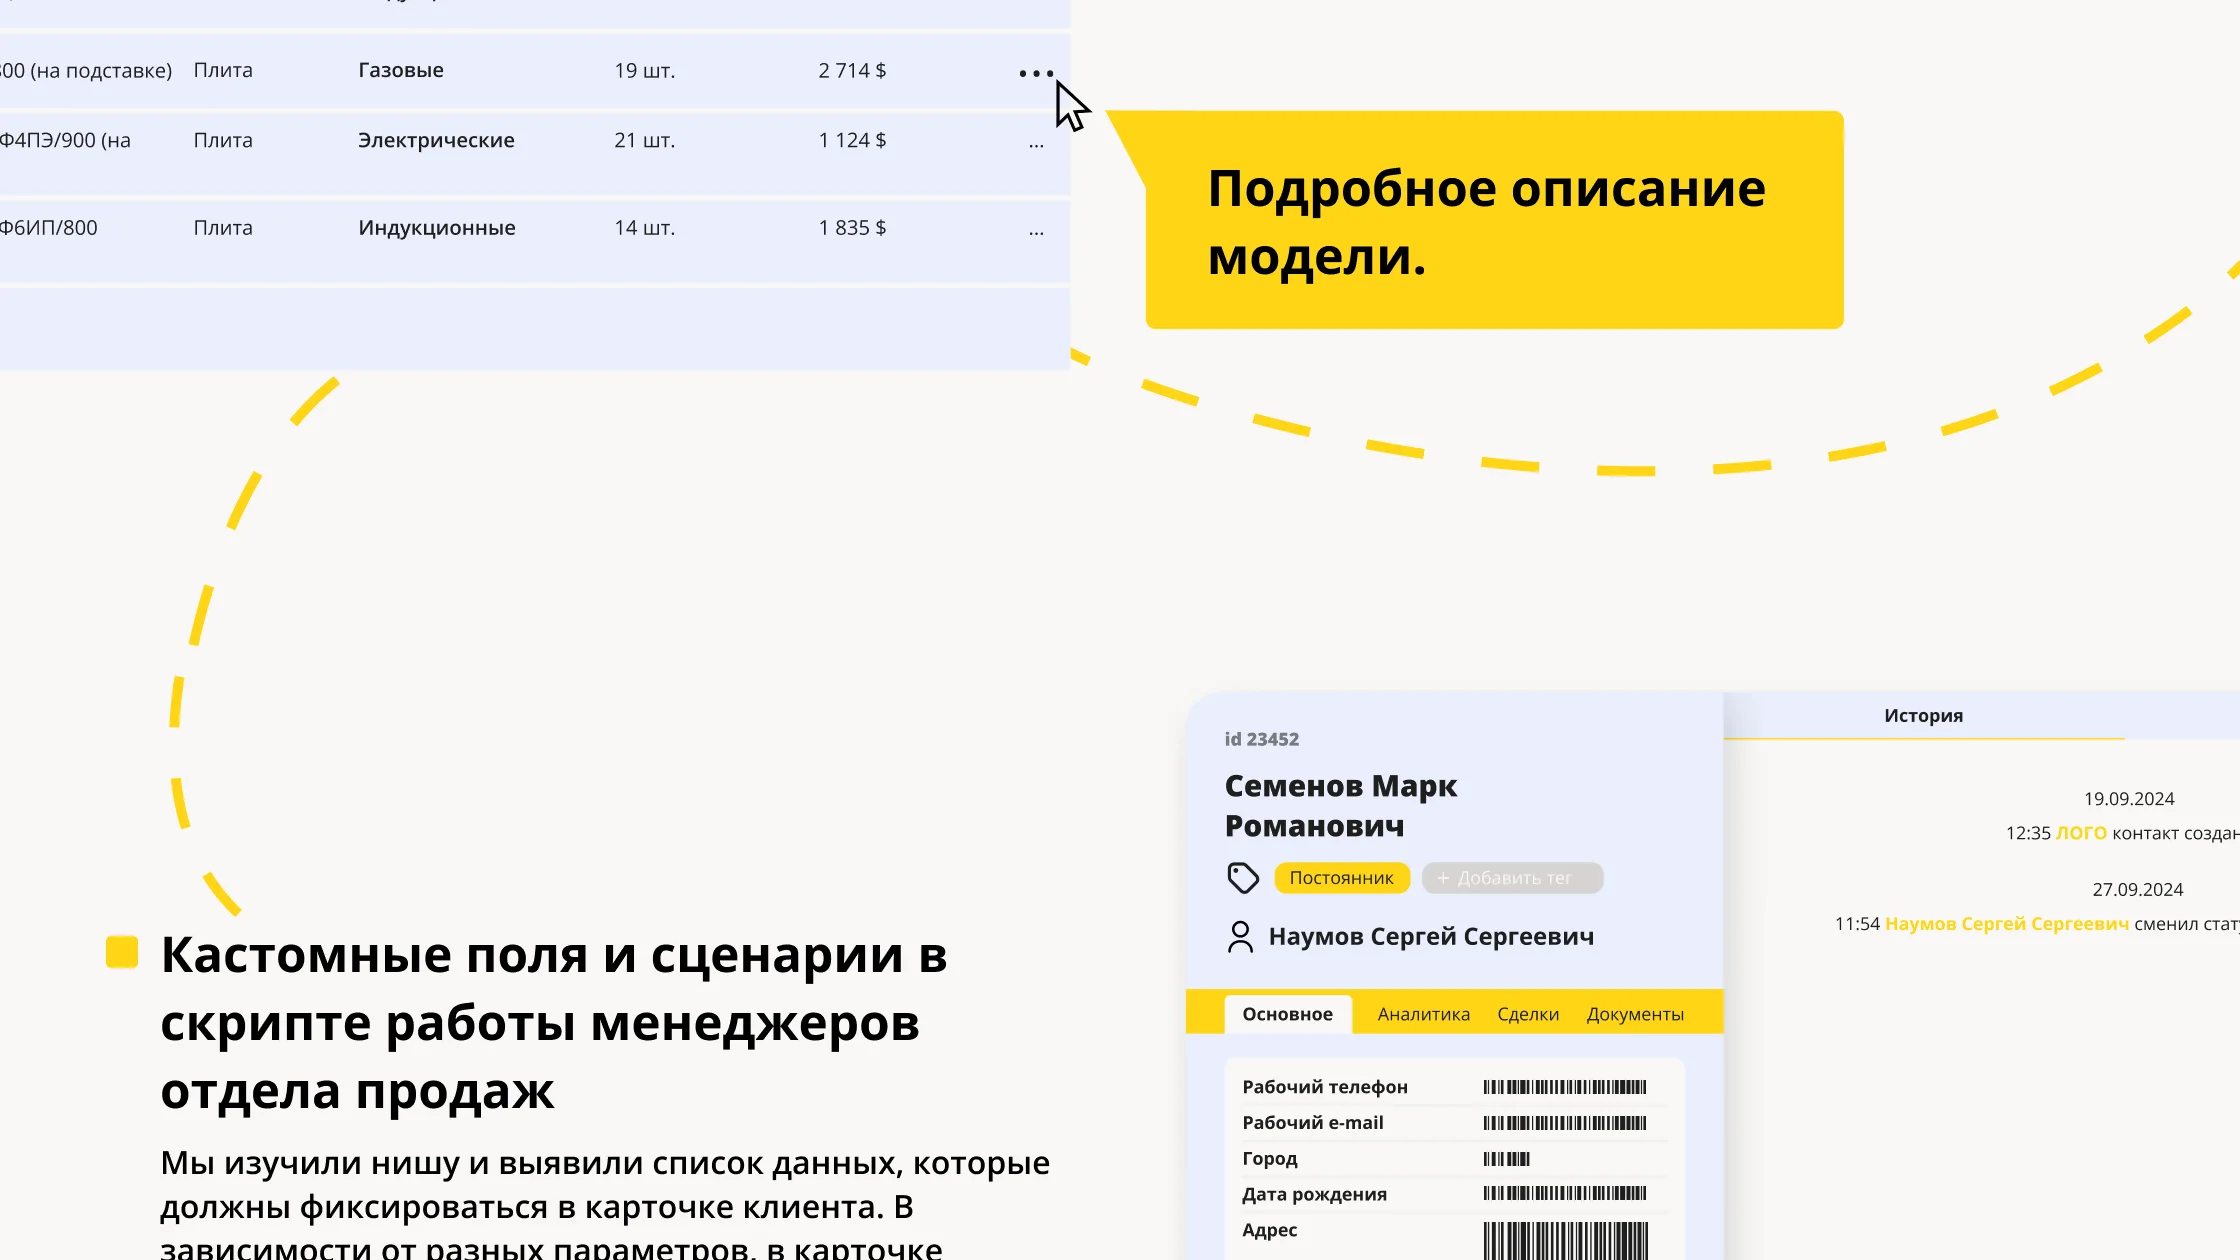Click the Добавить тег button
Viewport: 2240px width, 1260px height.
(1512, 878)
